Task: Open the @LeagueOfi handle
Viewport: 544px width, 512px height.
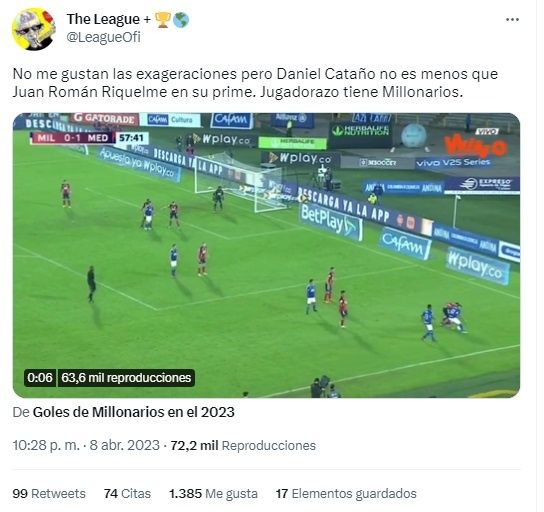Action: tap(103, 37)
